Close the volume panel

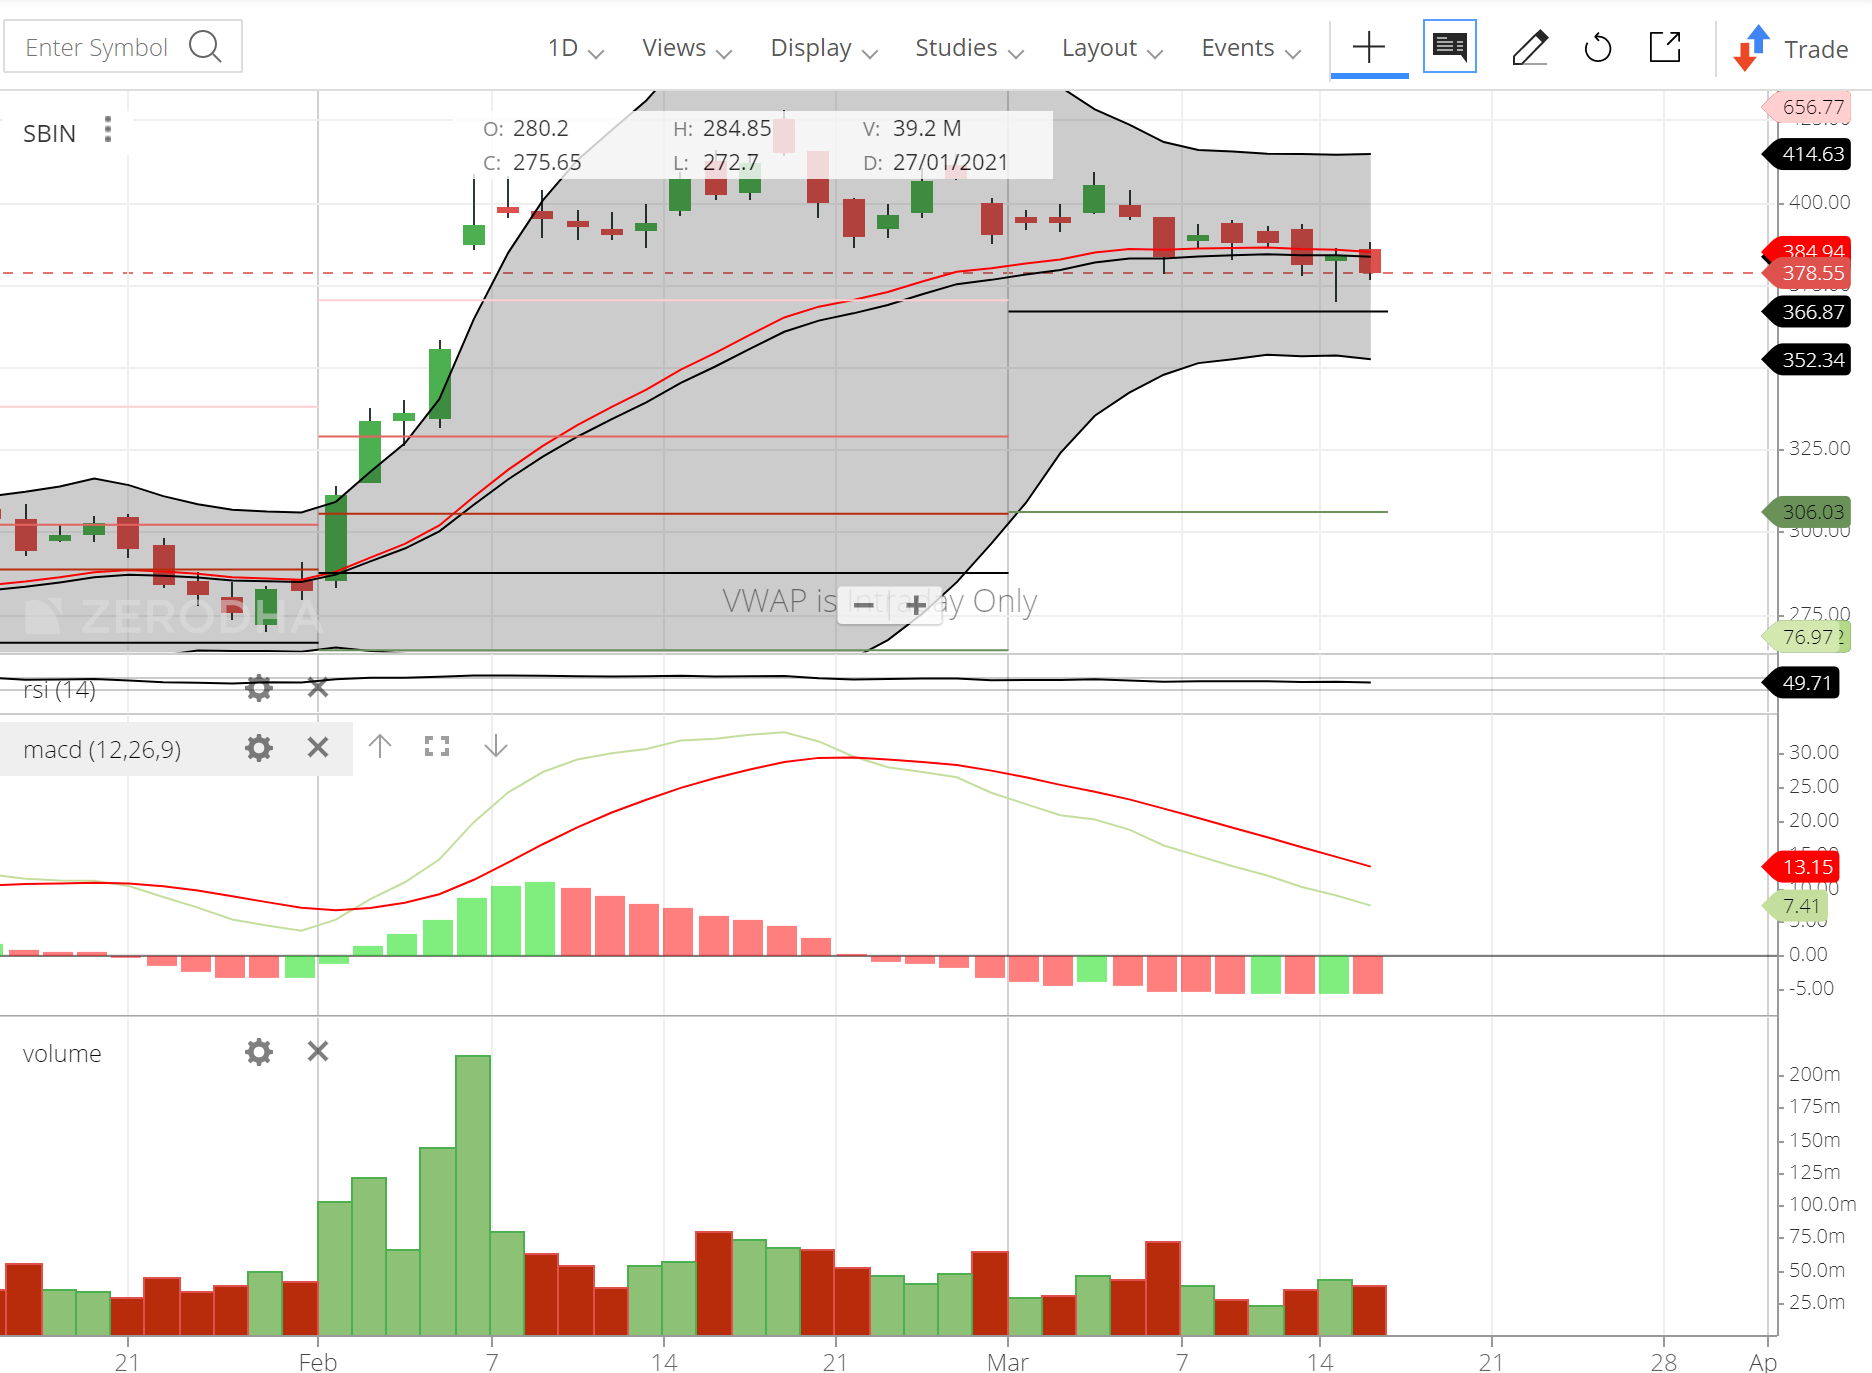pyautogui.click(x=318, y=1052)
